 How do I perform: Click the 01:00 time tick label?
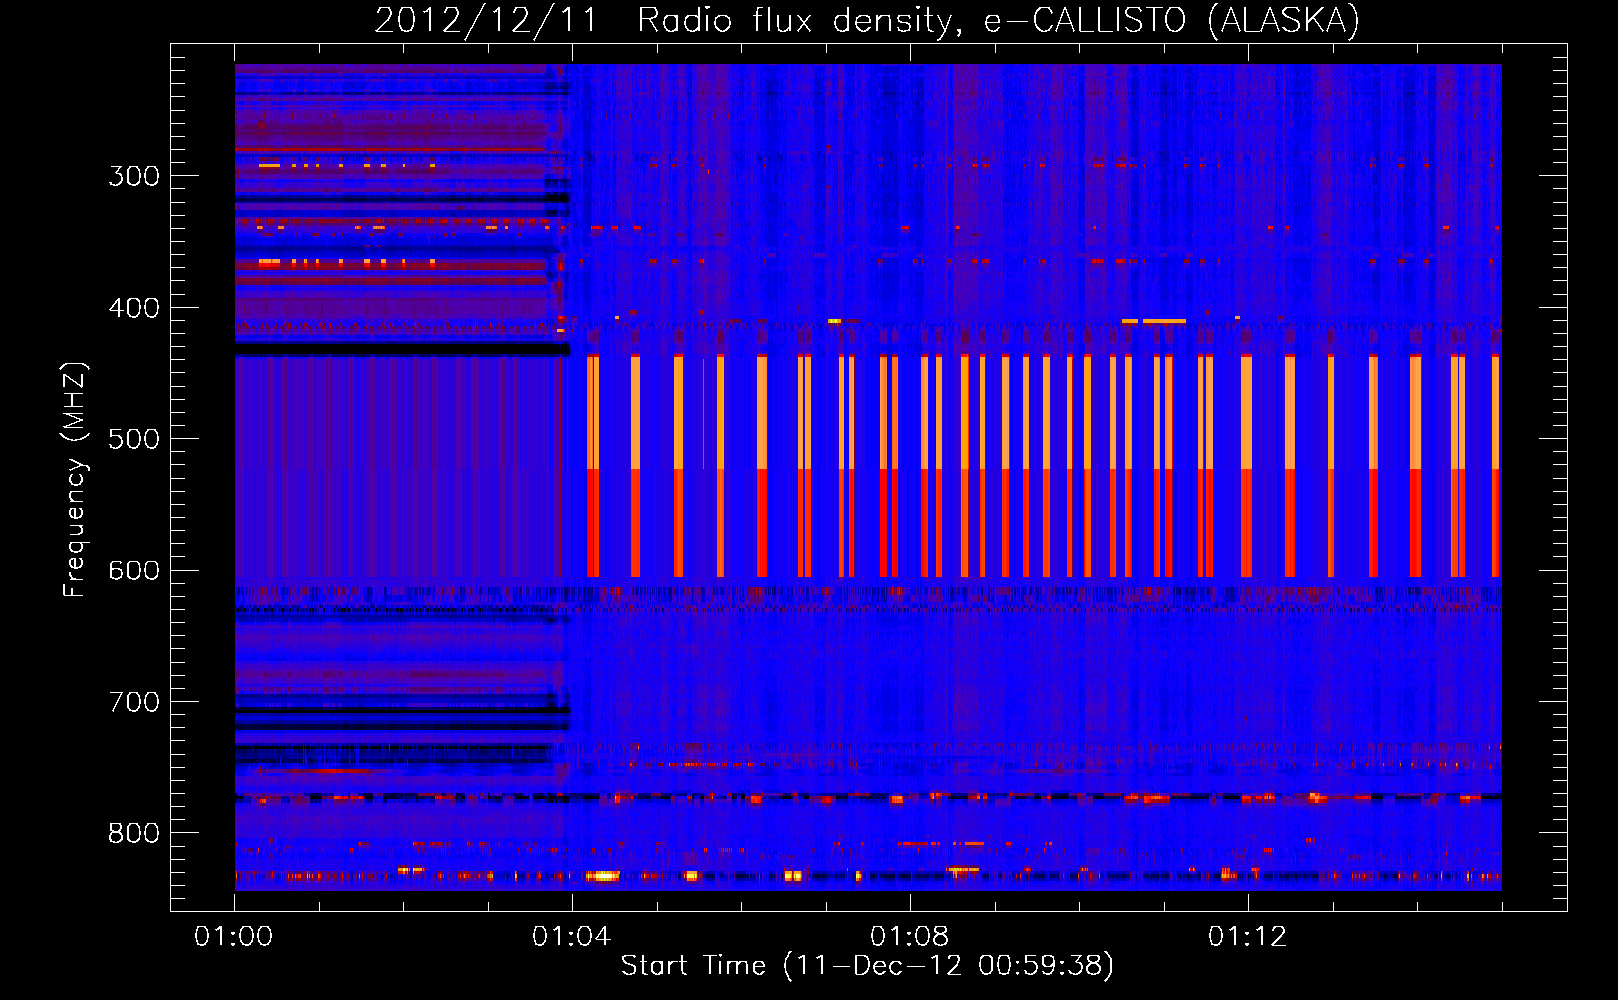point(234,937)
